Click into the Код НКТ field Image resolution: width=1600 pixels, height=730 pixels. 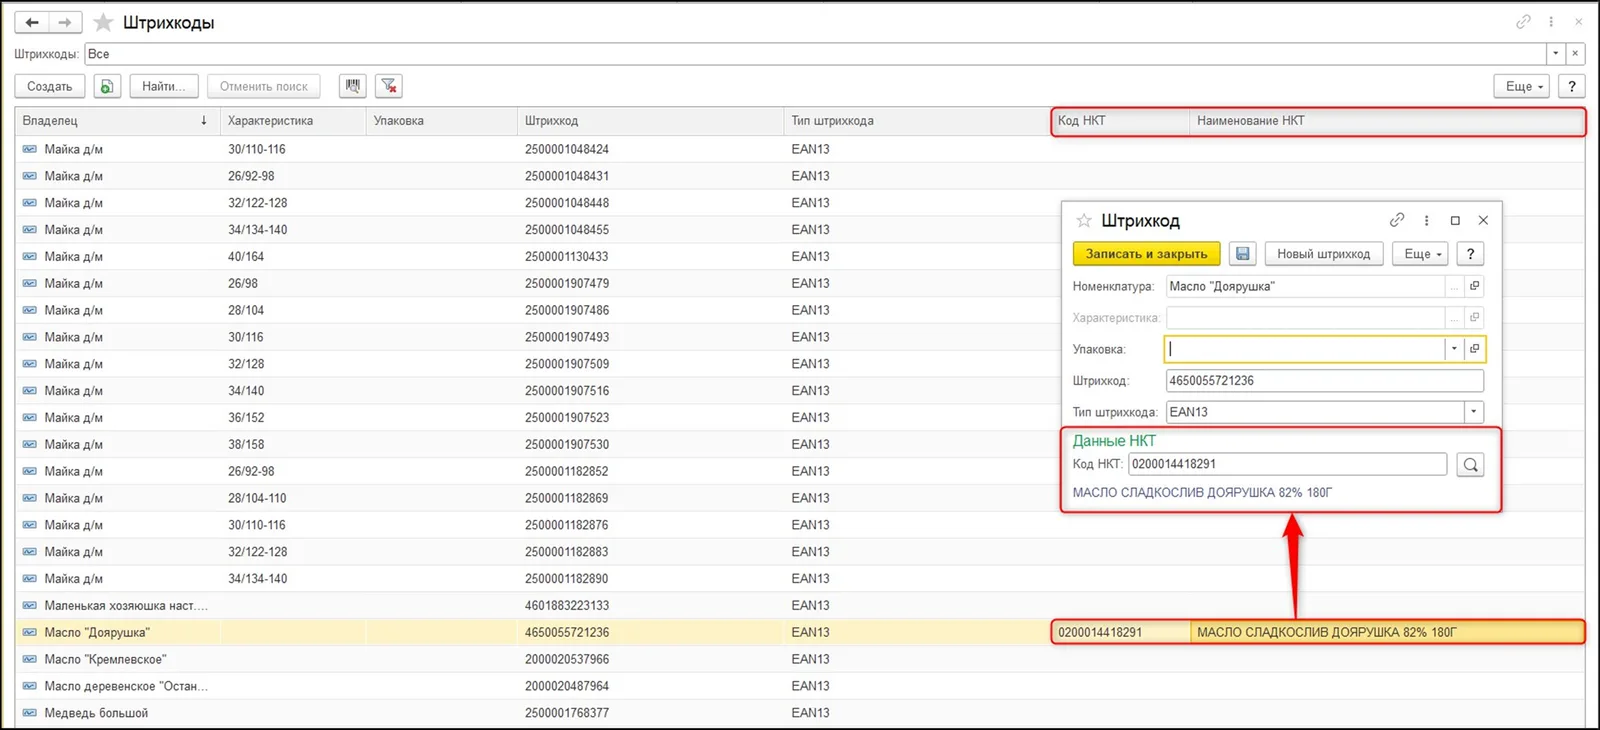pos(1287,464)
